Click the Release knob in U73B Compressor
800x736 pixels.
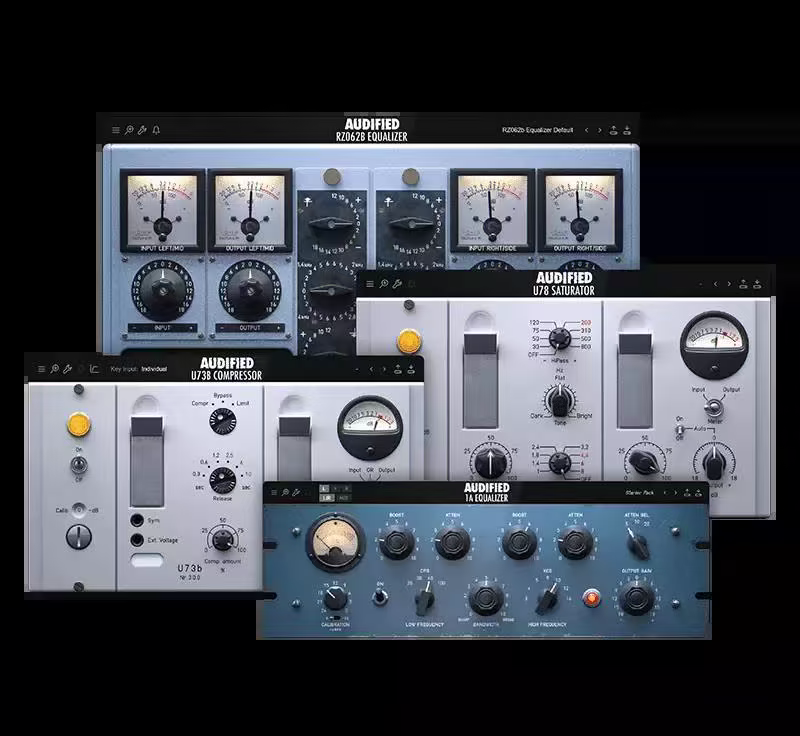223,480
